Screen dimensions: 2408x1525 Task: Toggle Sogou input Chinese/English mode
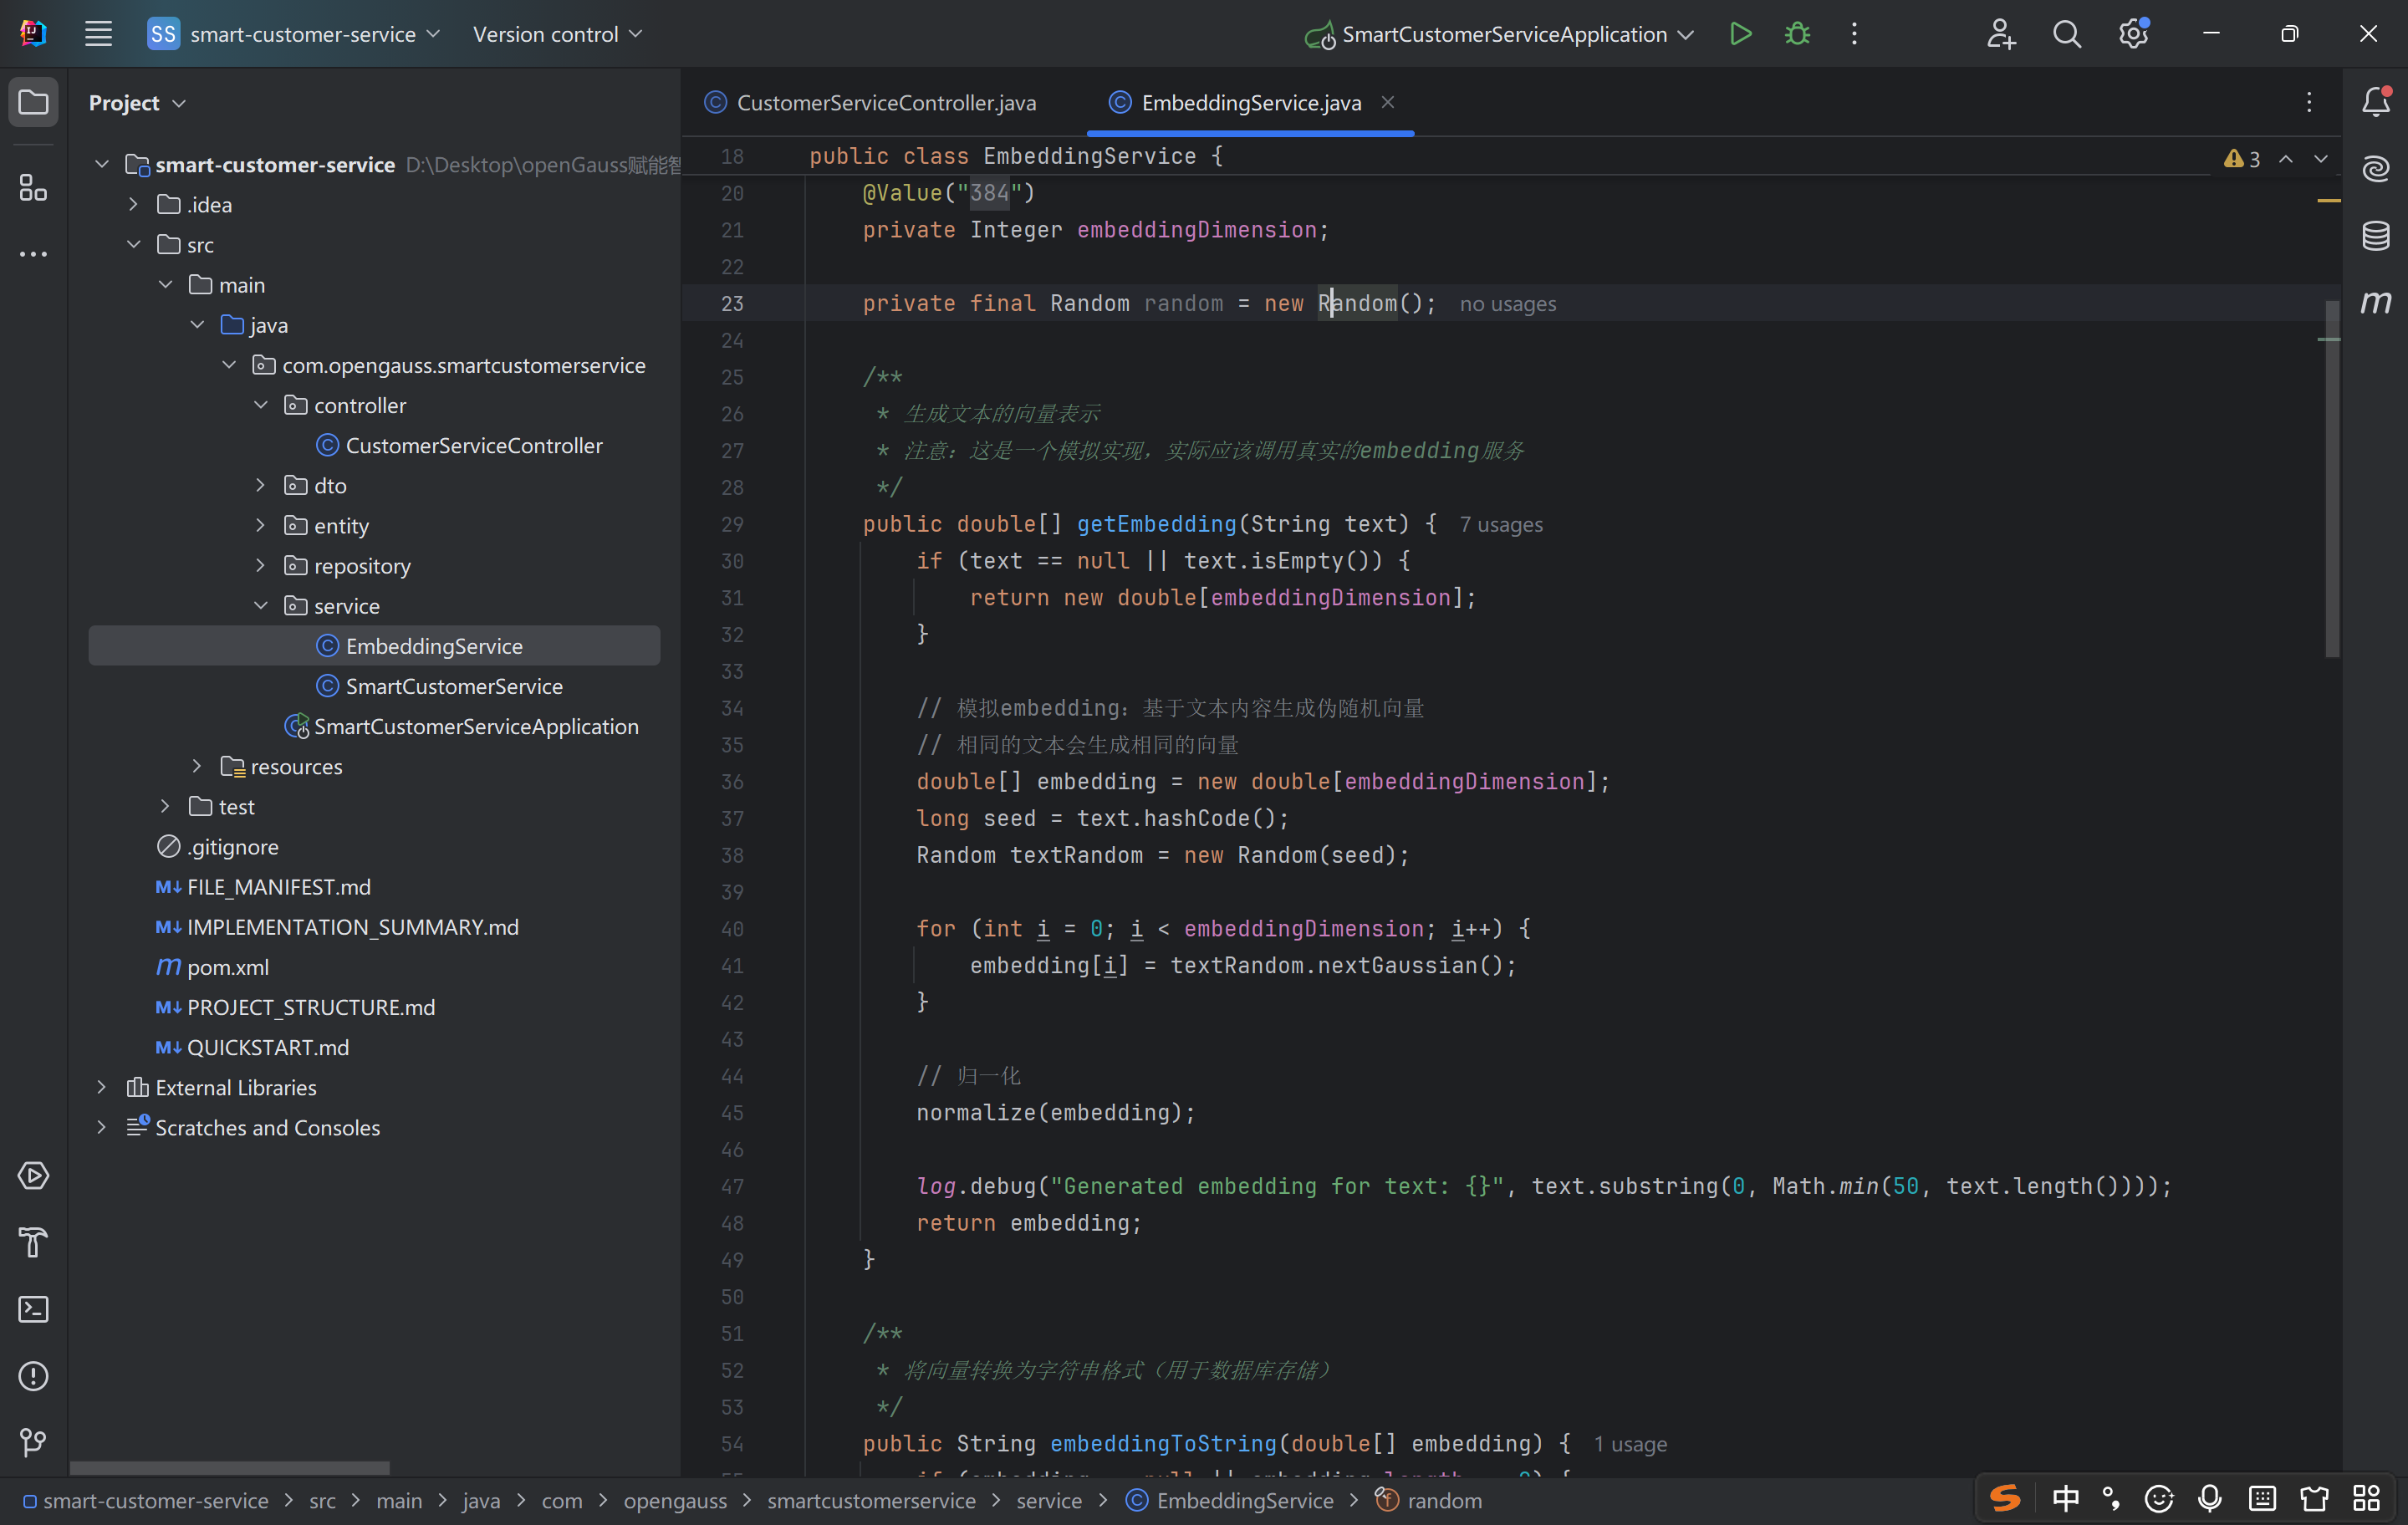point(2065,1498)
